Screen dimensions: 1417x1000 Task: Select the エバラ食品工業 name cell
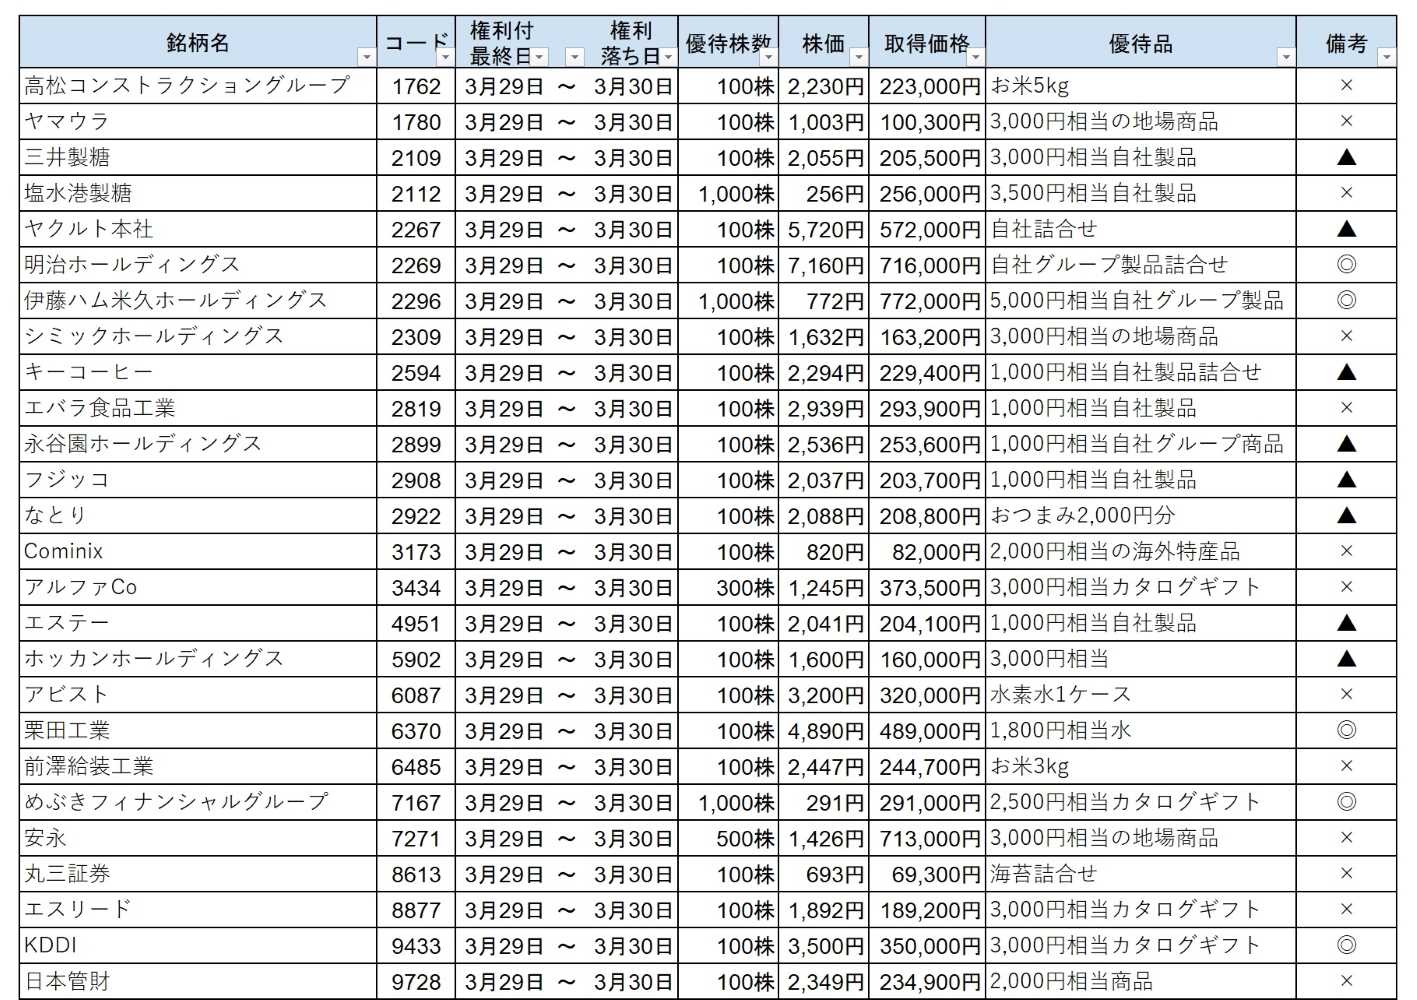click(x=198, y=408)
